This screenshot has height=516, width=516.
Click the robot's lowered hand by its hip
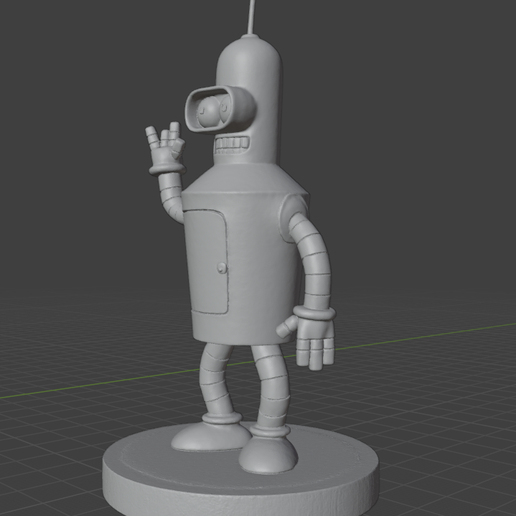[x=306, y=339]
